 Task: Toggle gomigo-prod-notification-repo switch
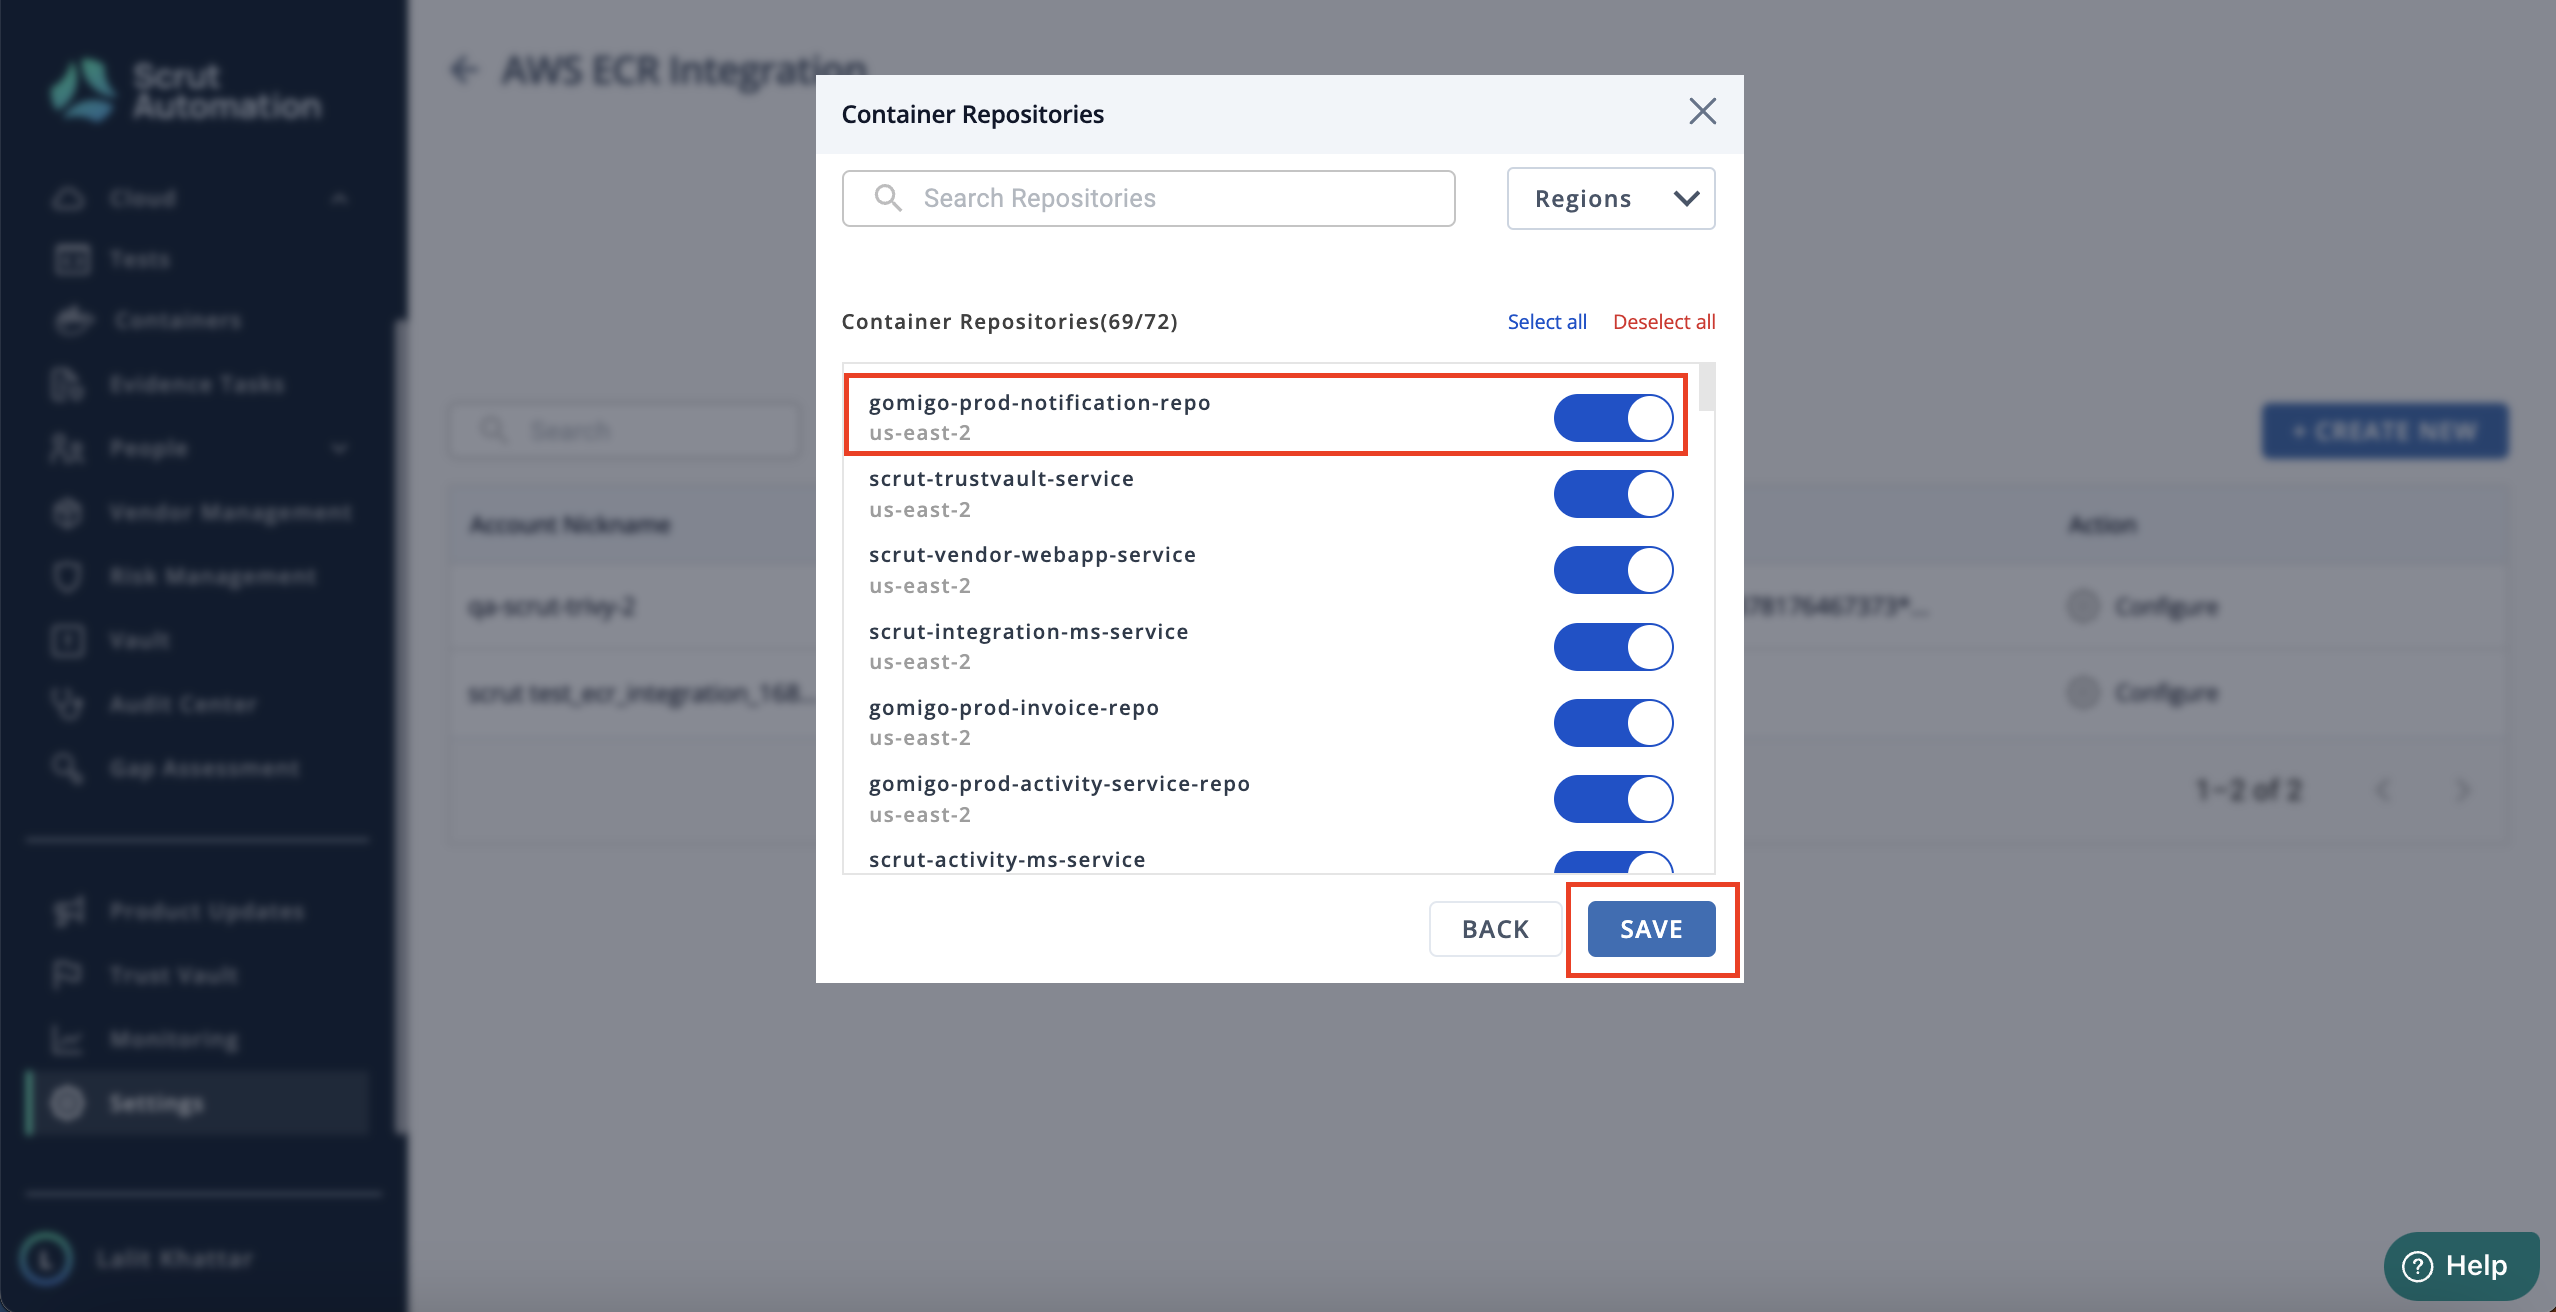pos(1613,418)
